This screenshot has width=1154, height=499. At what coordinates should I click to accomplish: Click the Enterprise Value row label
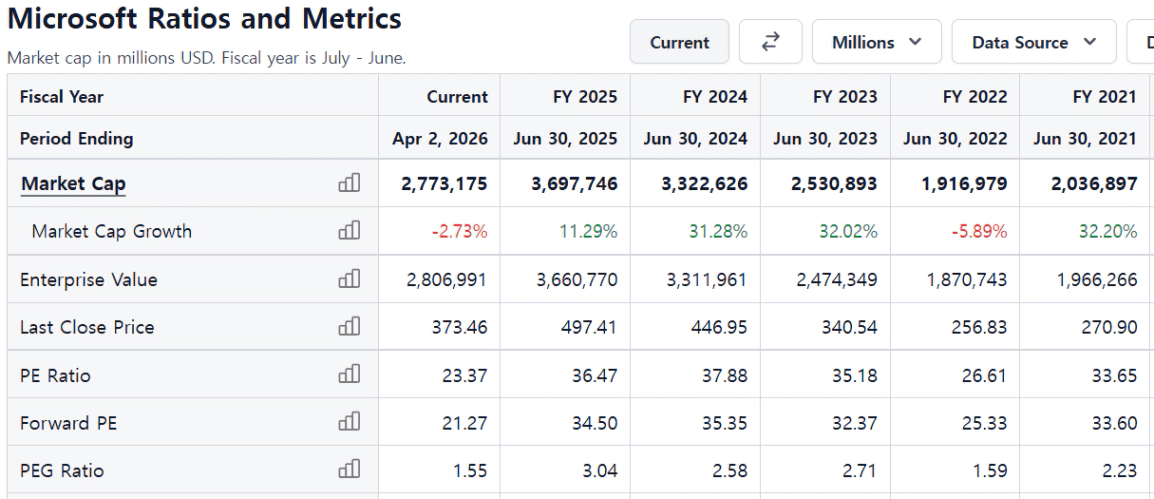[x=89, y=280]
